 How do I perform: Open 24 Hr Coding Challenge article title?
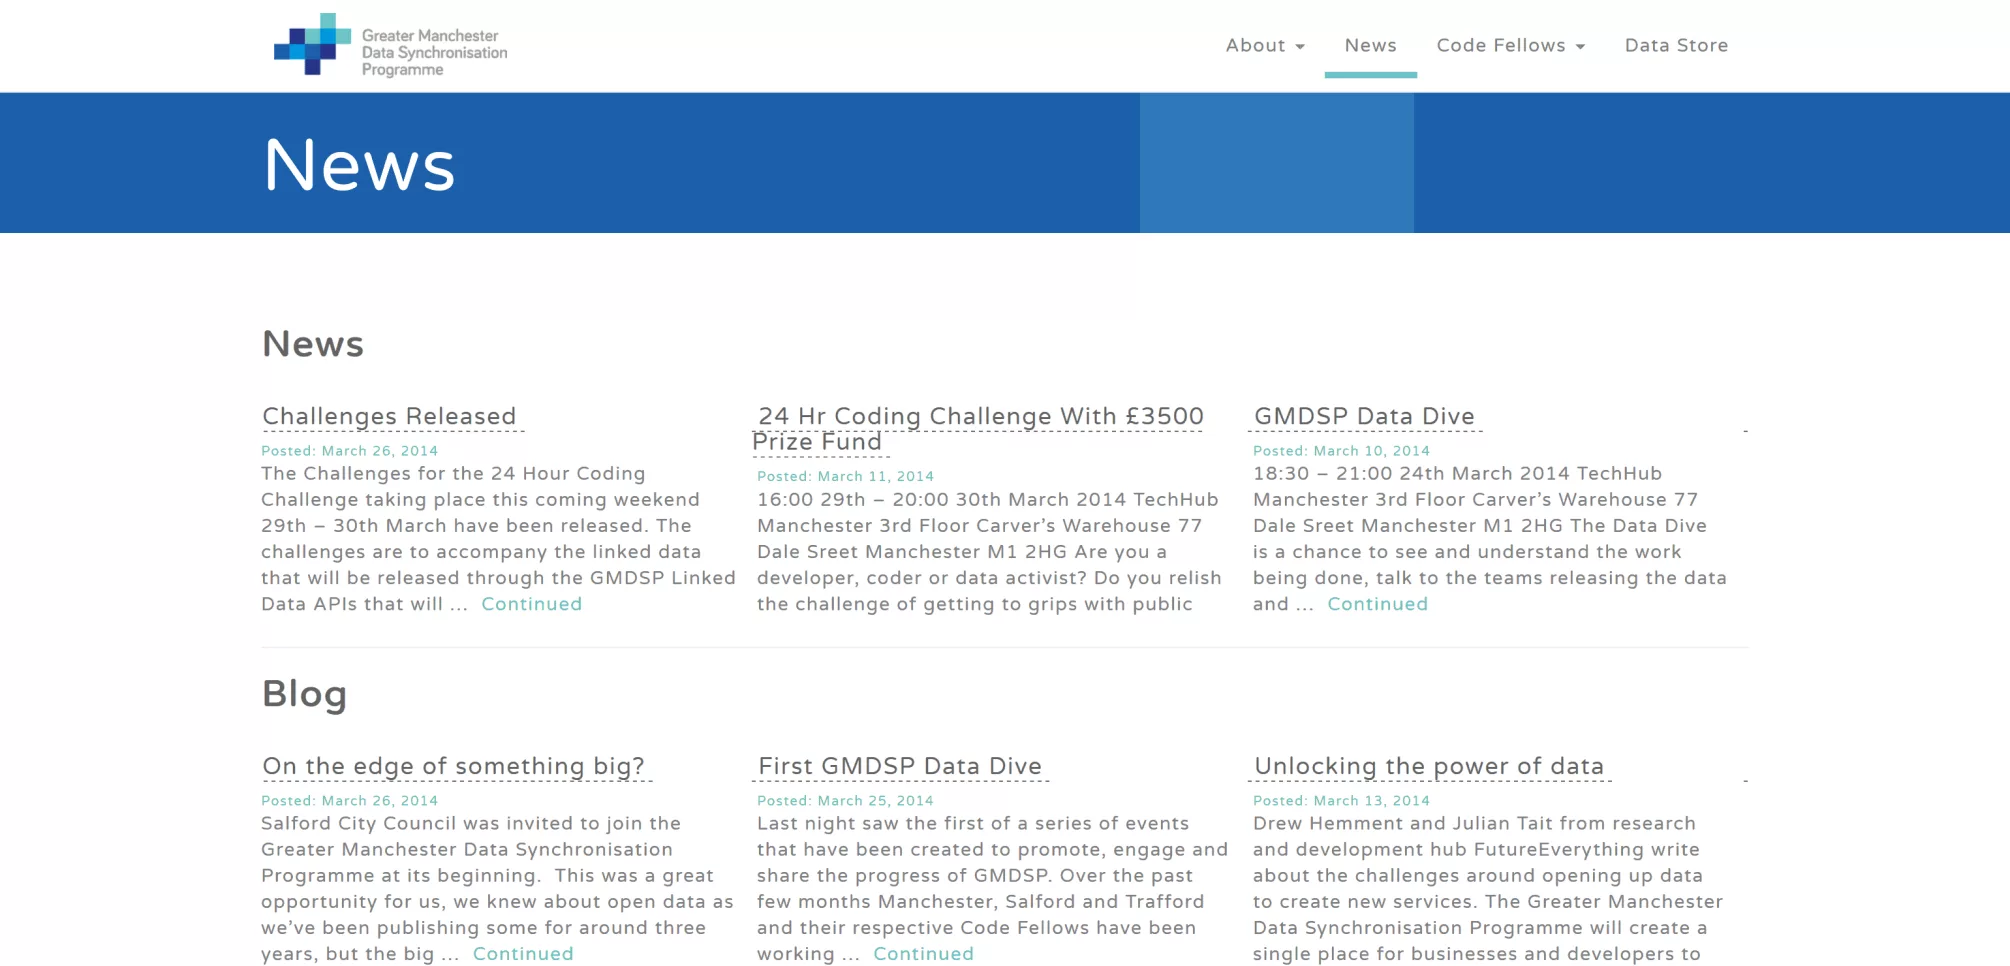point(980,429)
